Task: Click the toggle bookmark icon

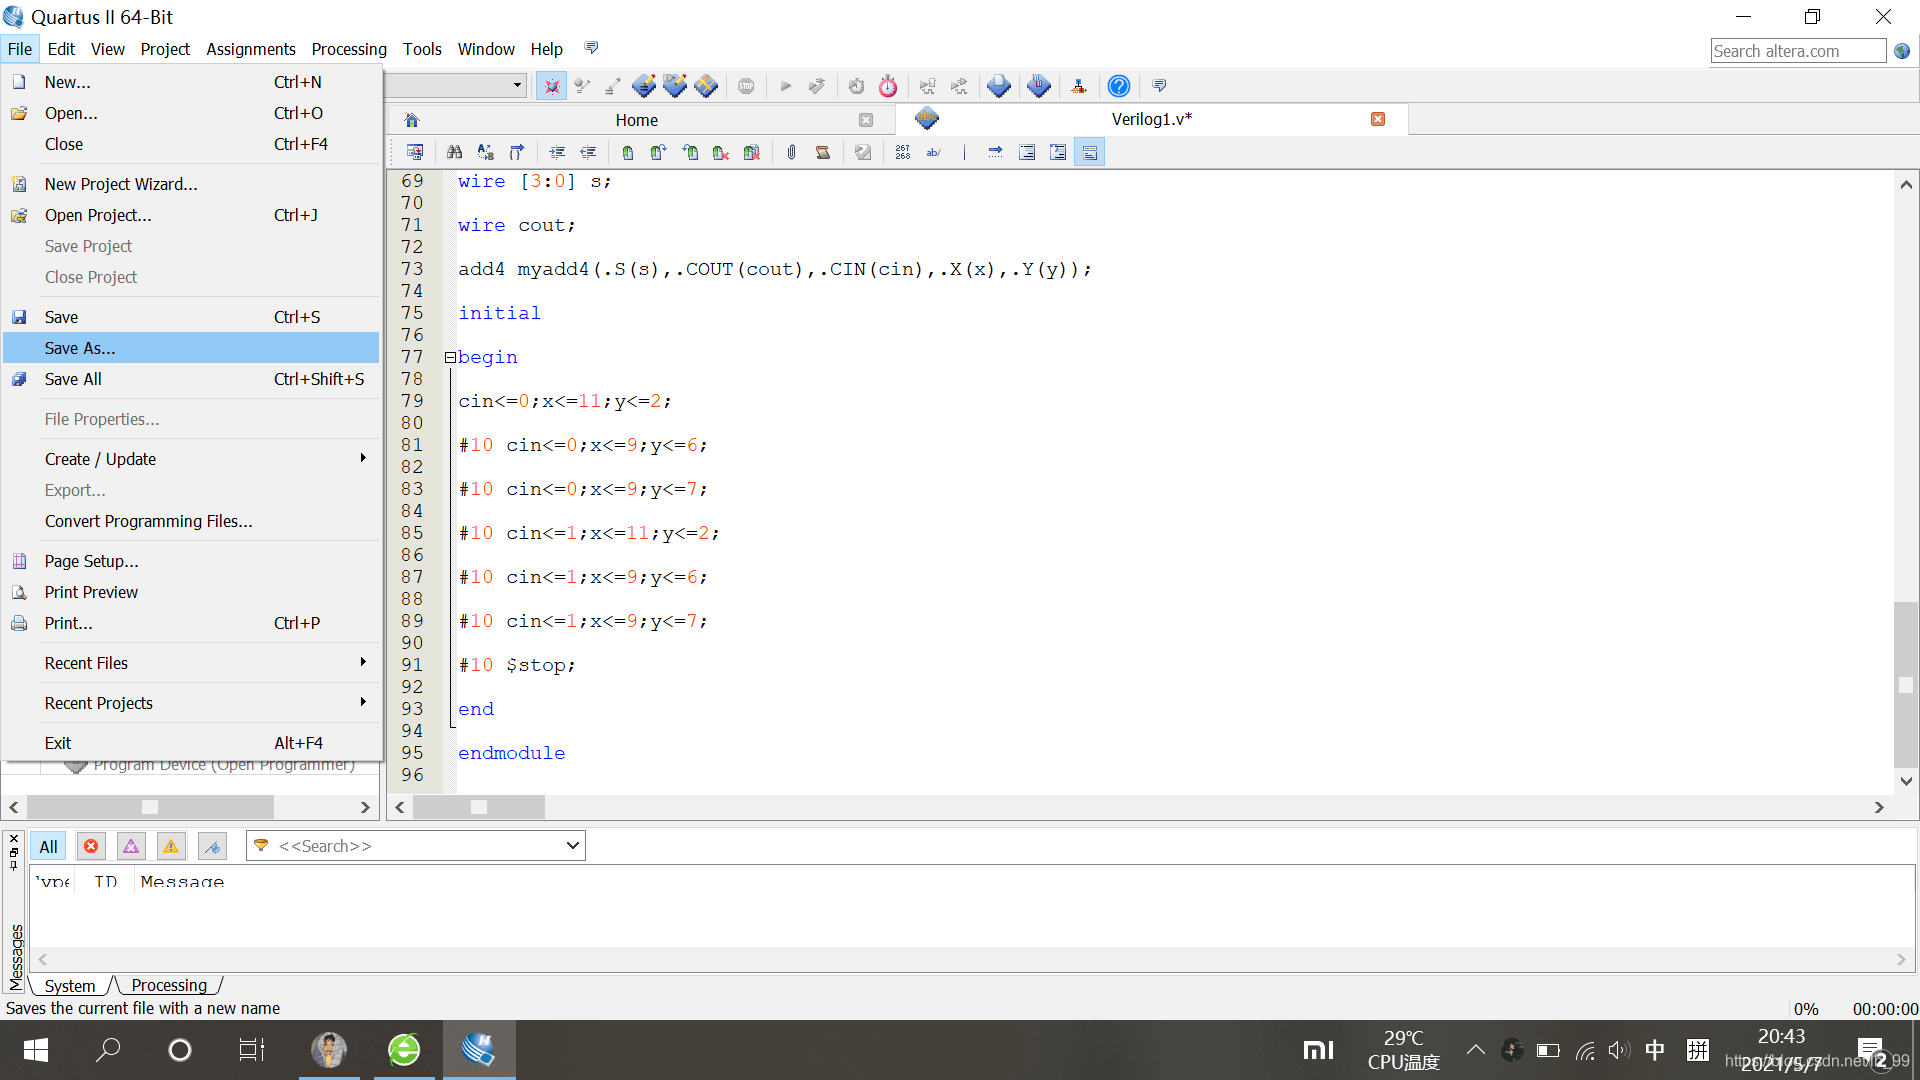Action: pos(627,152)
